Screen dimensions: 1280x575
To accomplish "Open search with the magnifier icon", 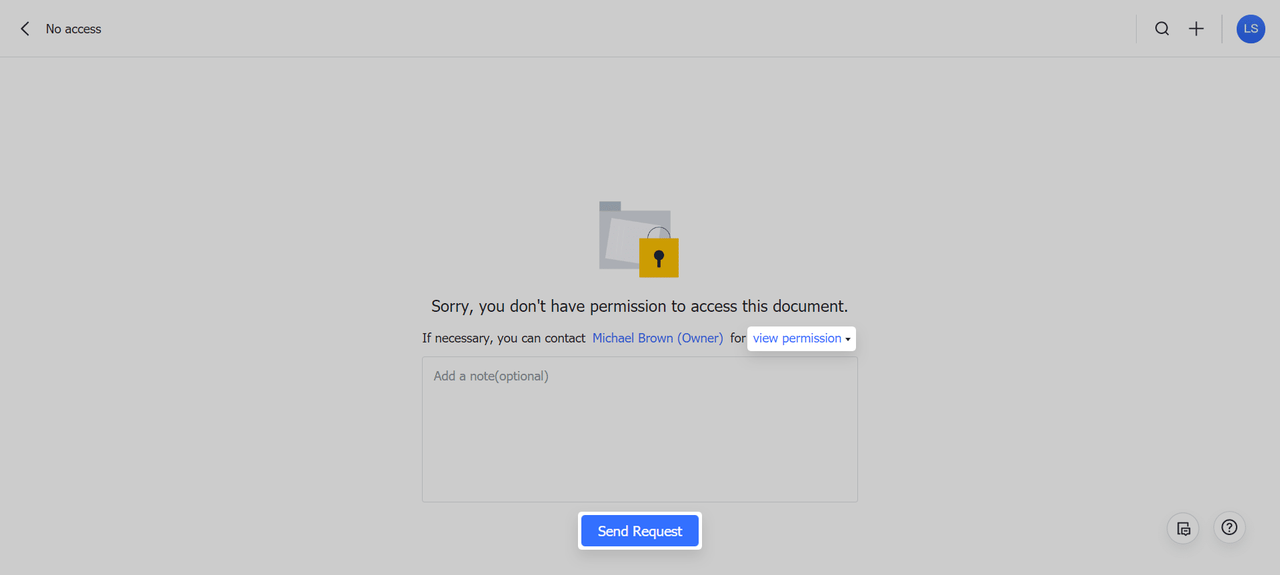I will tap(1162, 29).
